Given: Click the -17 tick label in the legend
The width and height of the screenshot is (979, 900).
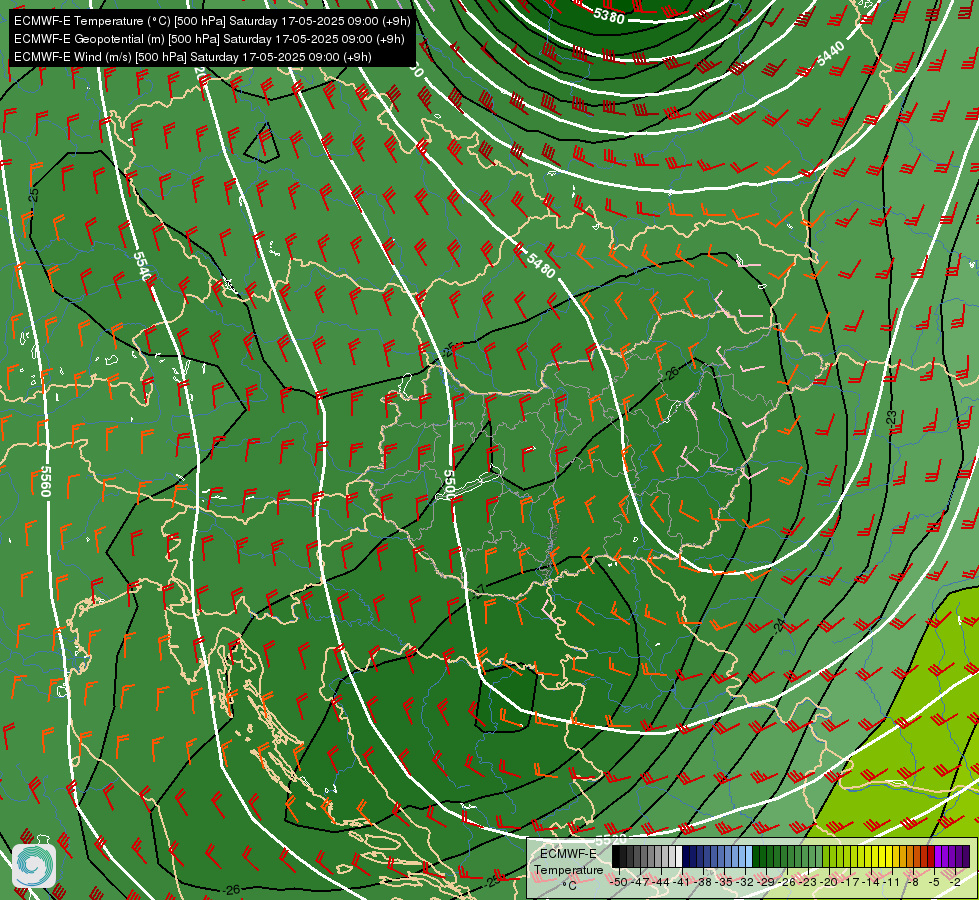Looking at the screenshot, I should (x=850, y=883).
